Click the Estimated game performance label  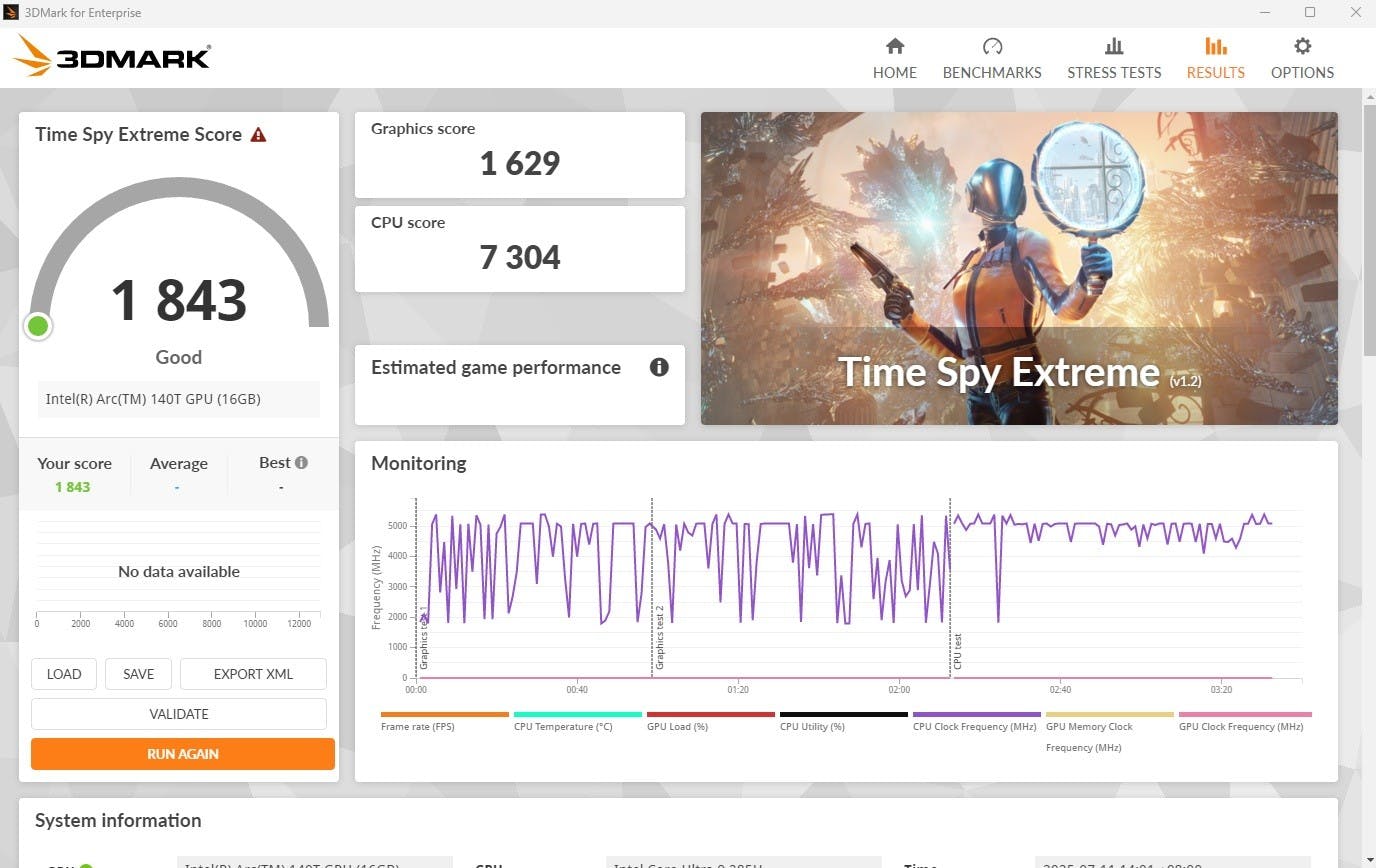(x=496, y=367)
